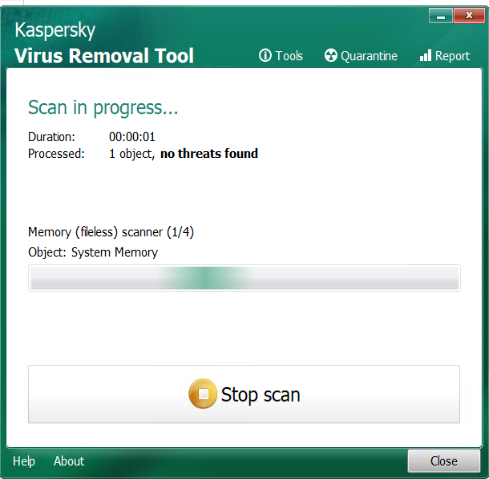Click the 'Duration:' label
Screen dimensions: 489x479
point(52,137)
